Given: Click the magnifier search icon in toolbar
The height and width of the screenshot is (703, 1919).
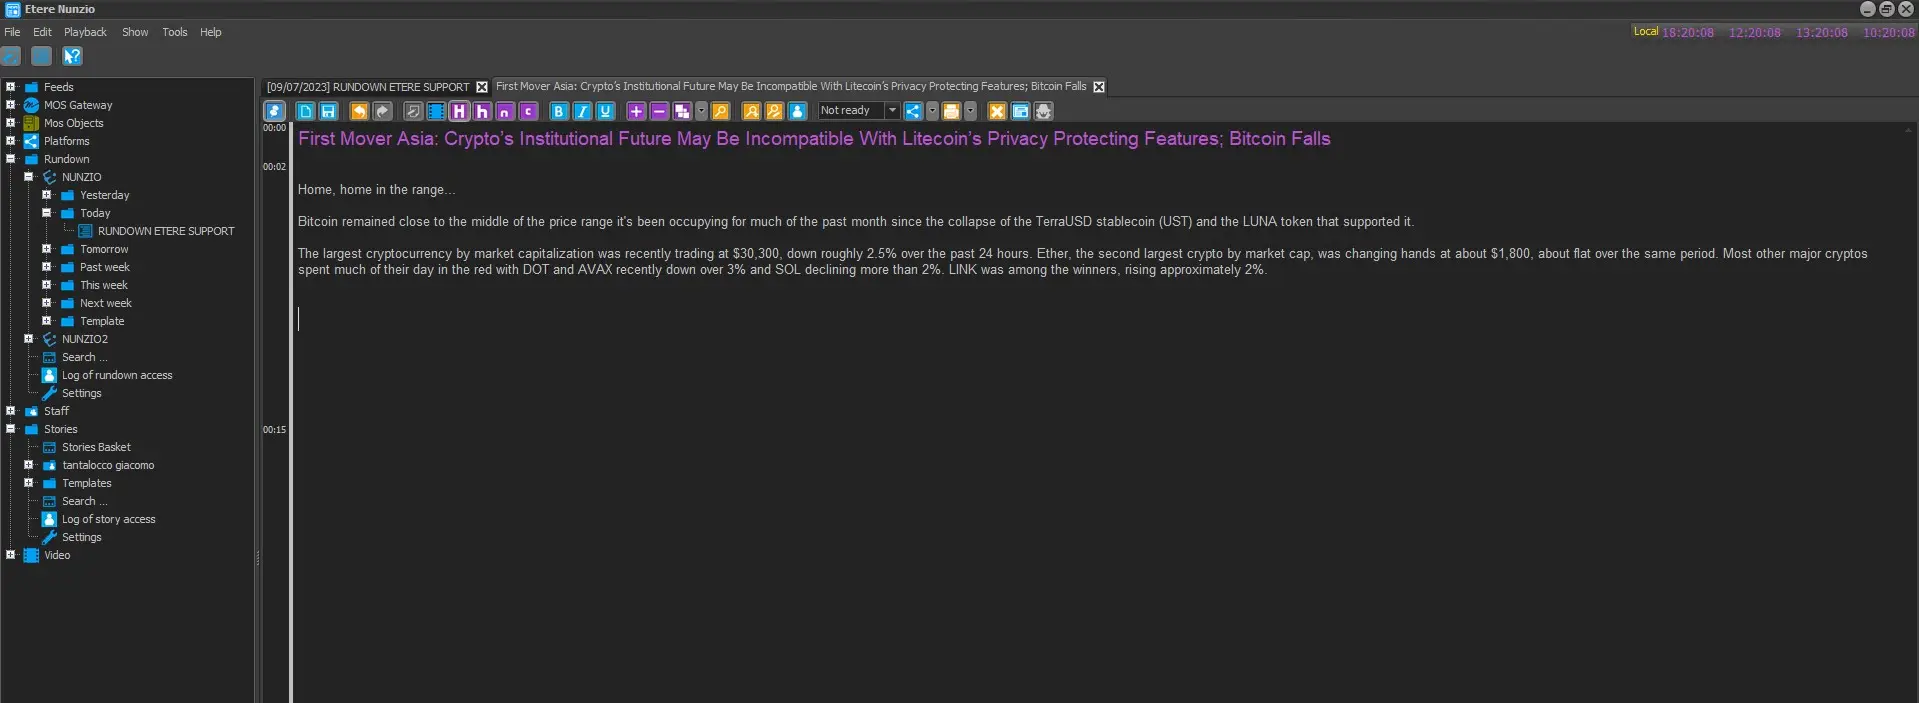Looking at the screenshot, I should 720,111.
